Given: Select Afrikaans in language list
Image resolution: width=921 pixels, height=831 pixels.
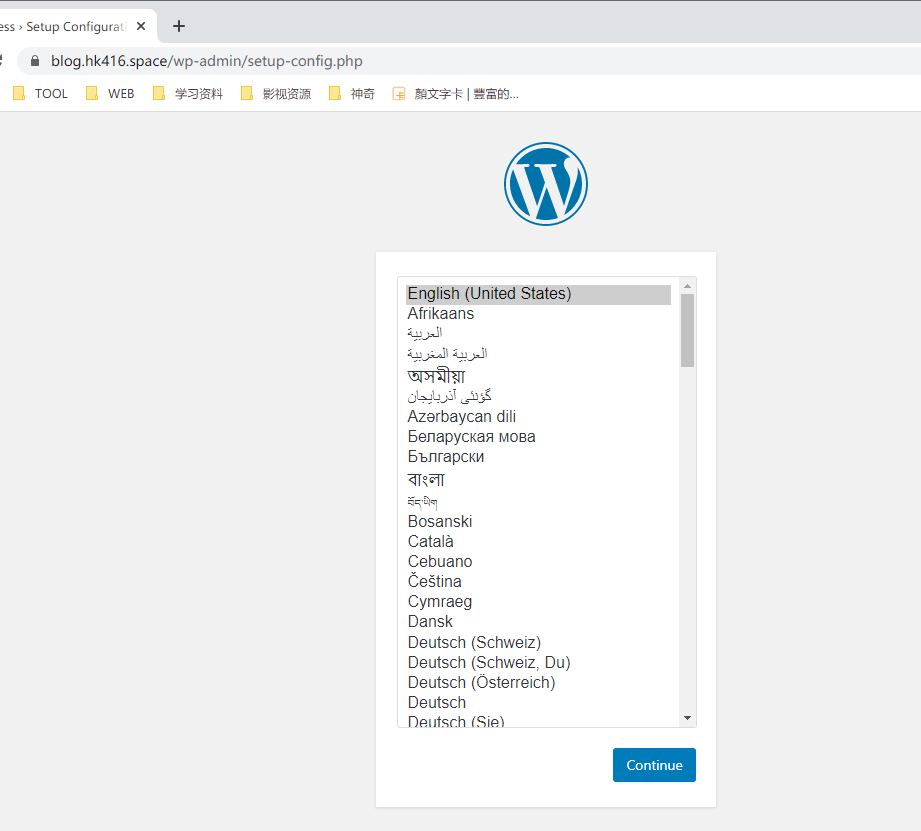Looking at the screenshot, I should 538,314.
